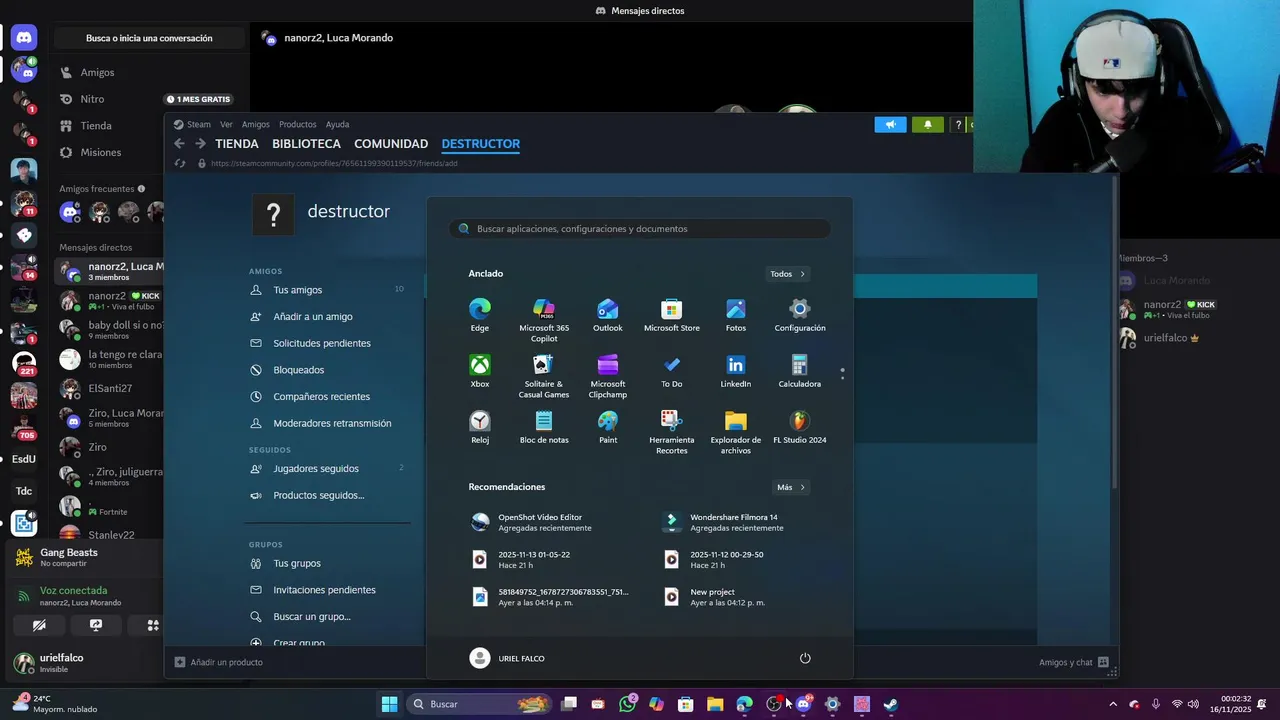
Task: Share screen in Discord voice panel
Action: coord(96,625)
